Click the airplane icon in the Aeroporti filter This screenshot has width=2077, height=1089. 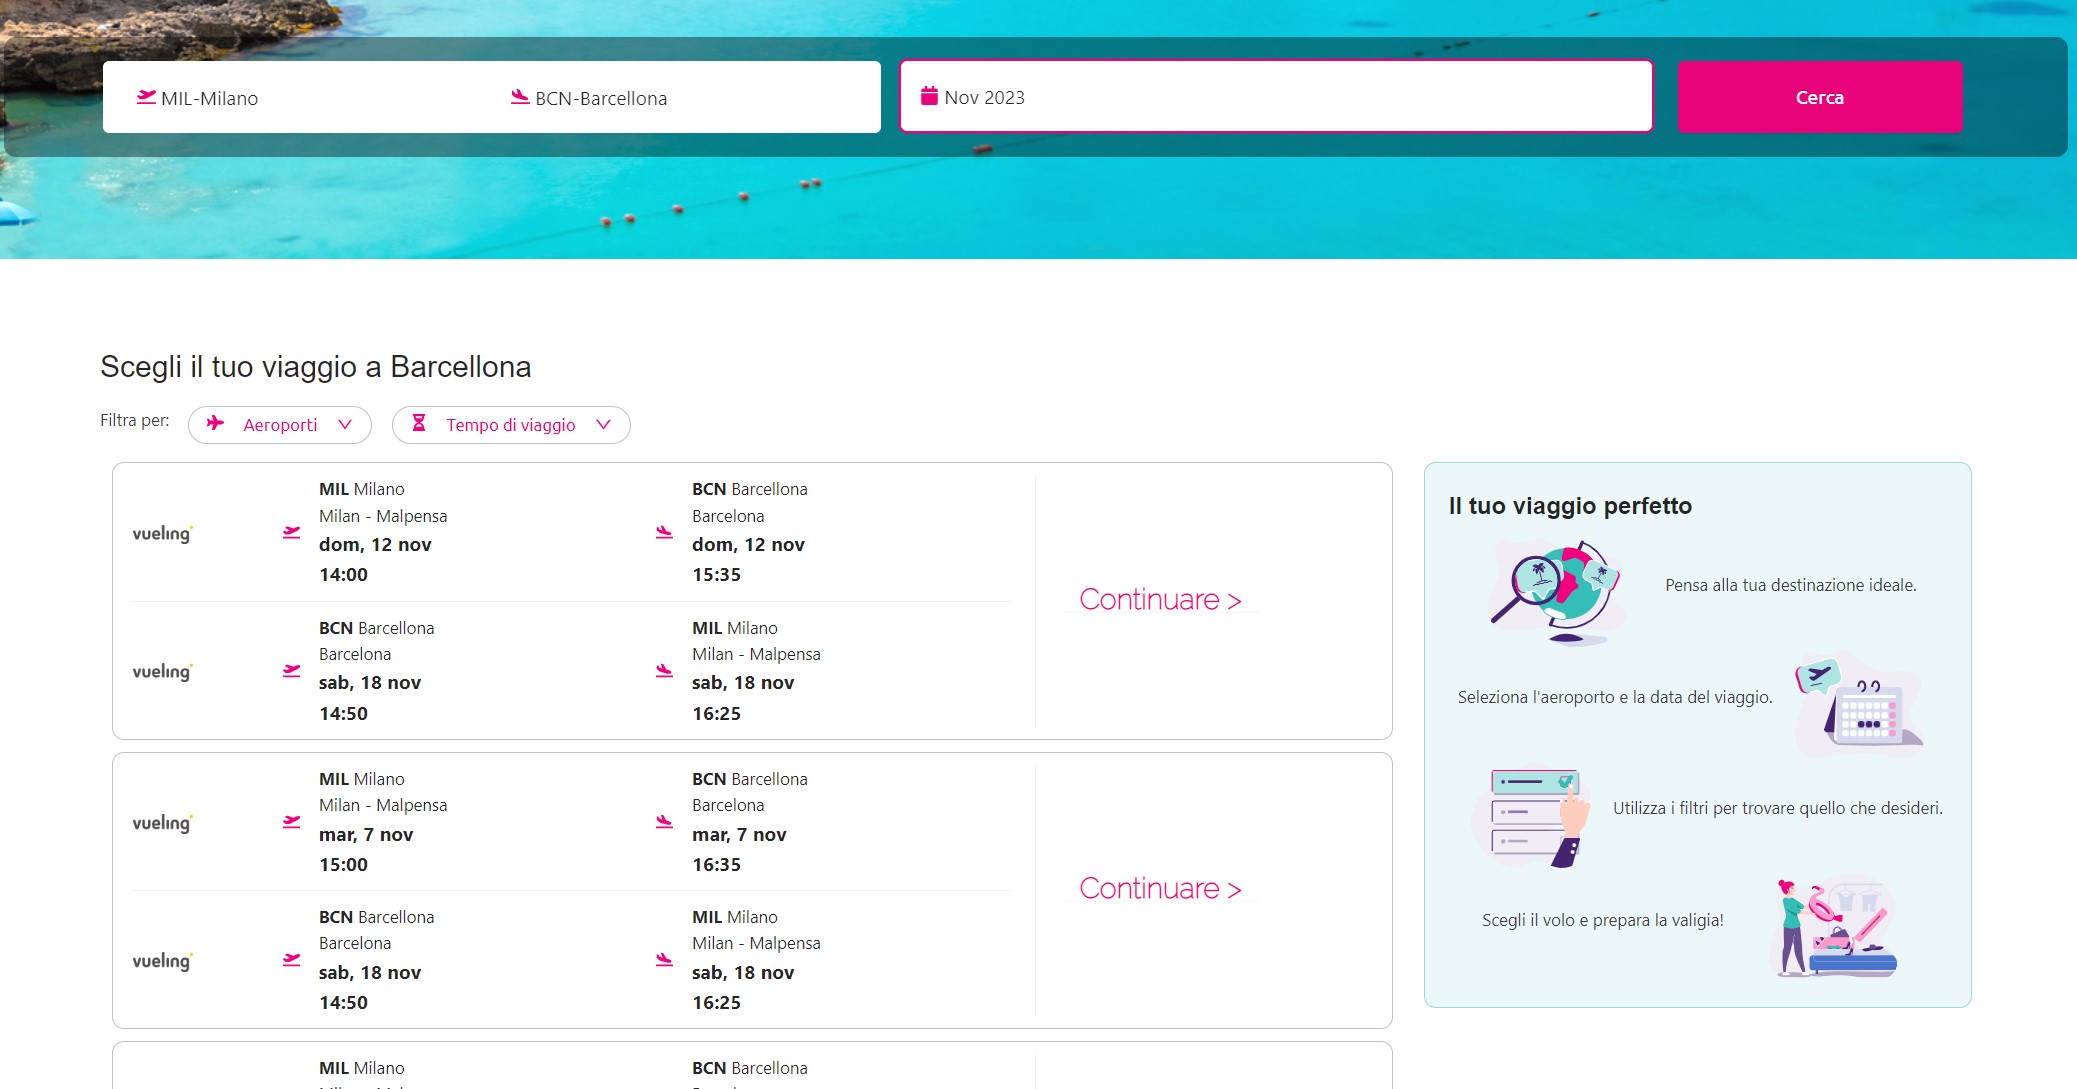215,424
